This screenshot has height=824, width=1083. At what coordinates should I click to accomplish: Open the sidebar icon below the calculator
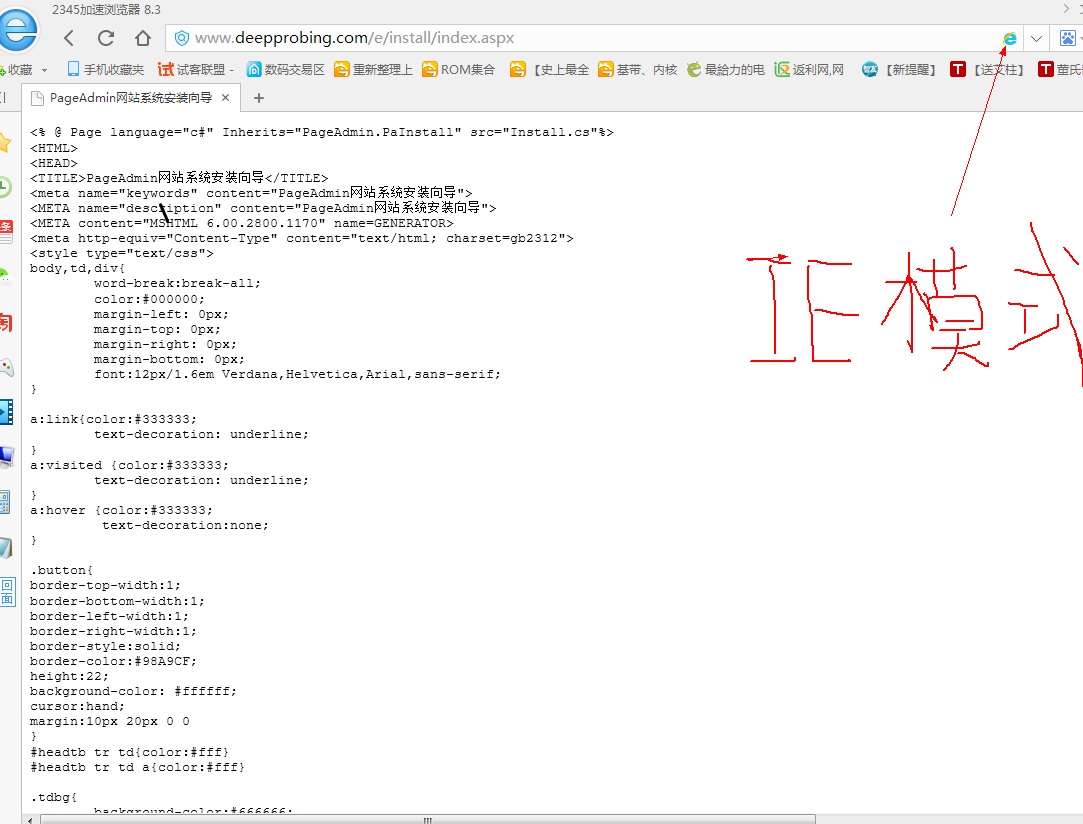point(6,548)
